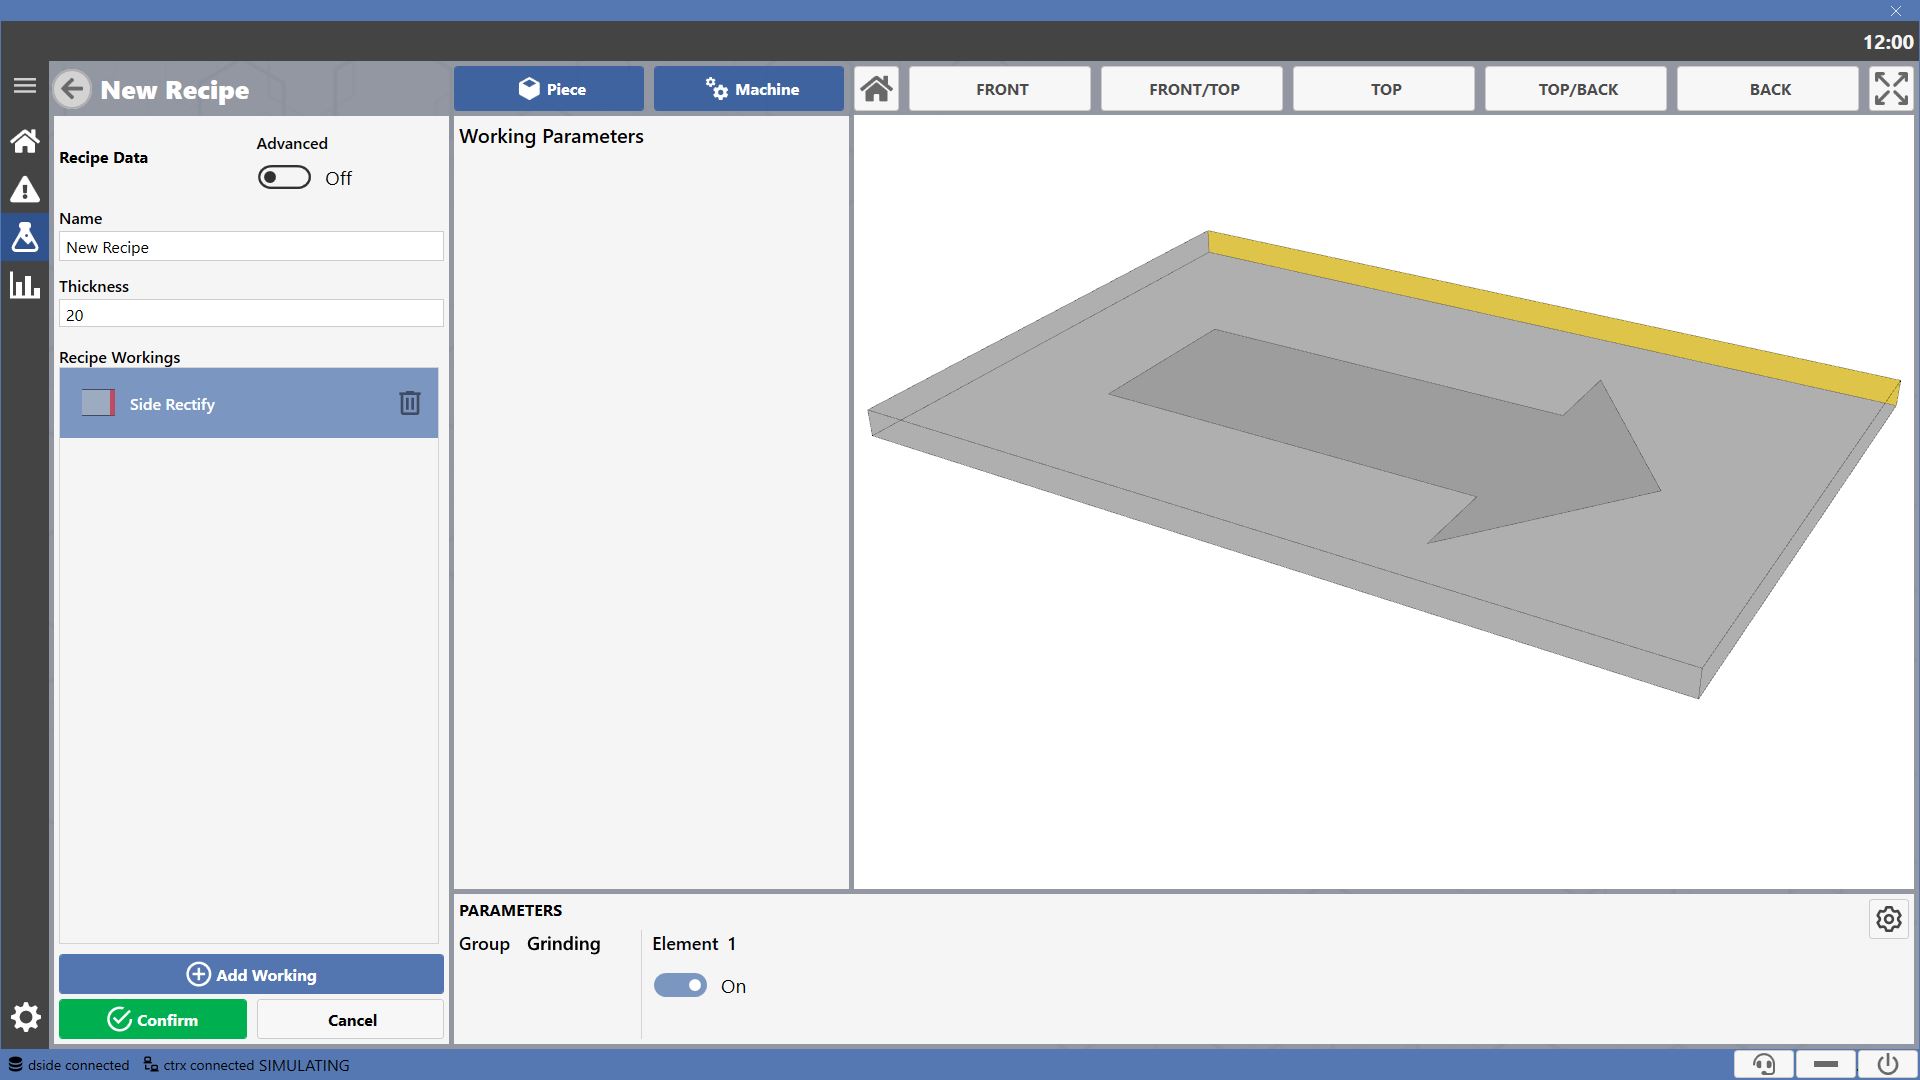Screen dimensions: 1920x1080
Task: Click the power icon in the status bar
Action: [x=1888, y=1064]
